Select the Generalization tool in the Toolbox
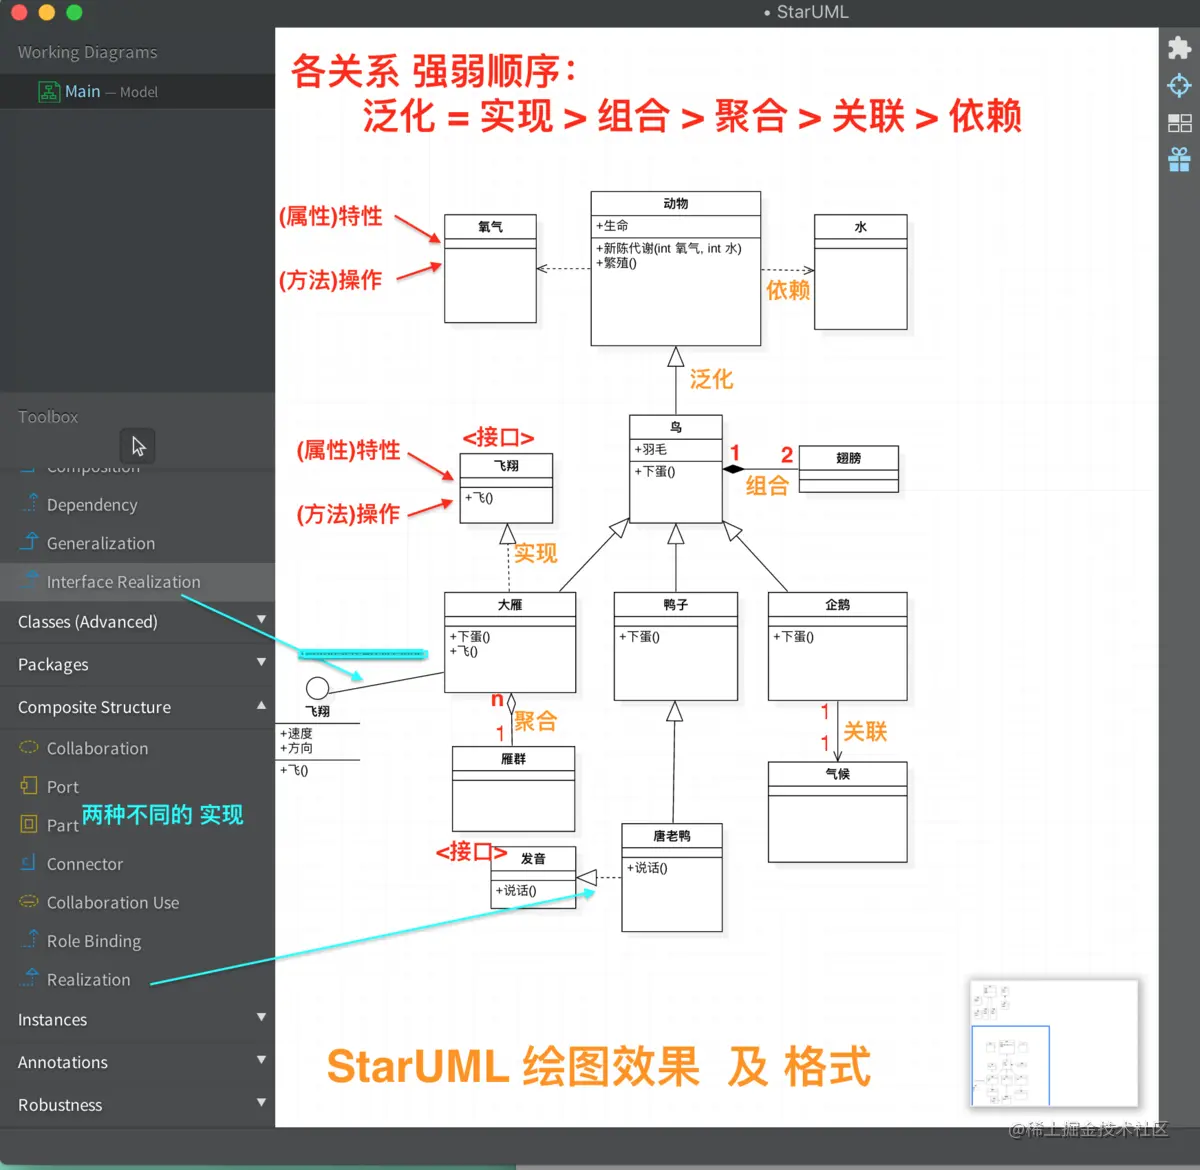The height and width of the screenshot is (1170, 1200). [98, 543]
